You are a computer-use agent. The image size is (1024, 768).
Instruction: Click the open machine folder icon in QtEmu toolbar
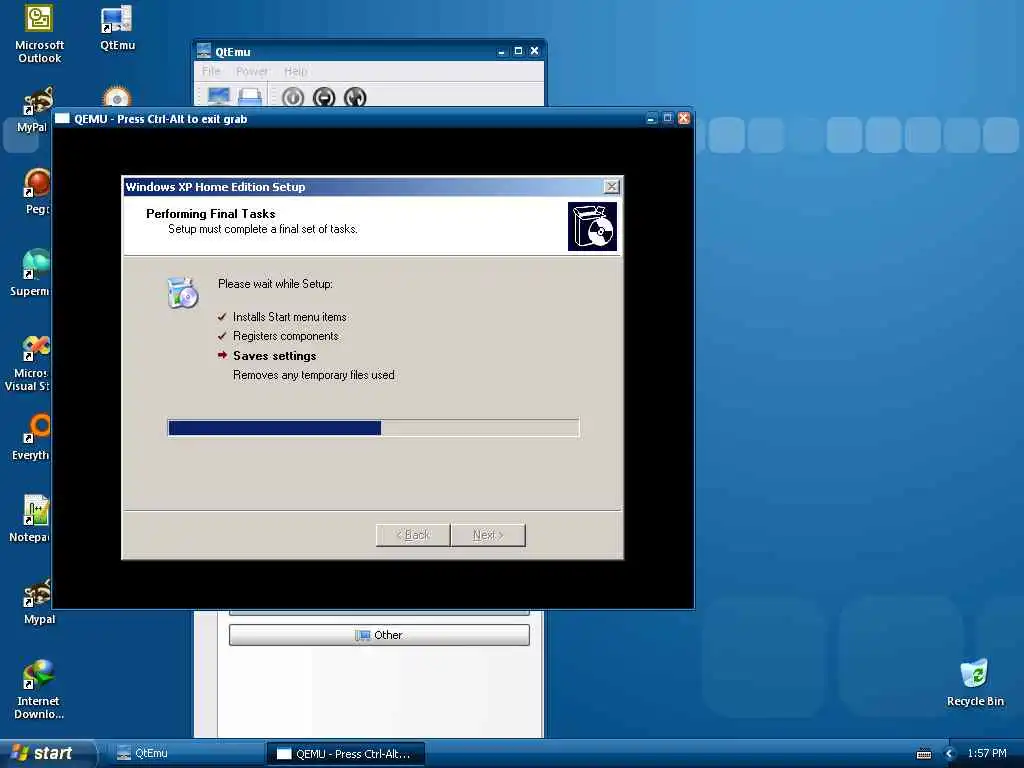point(250,97)
